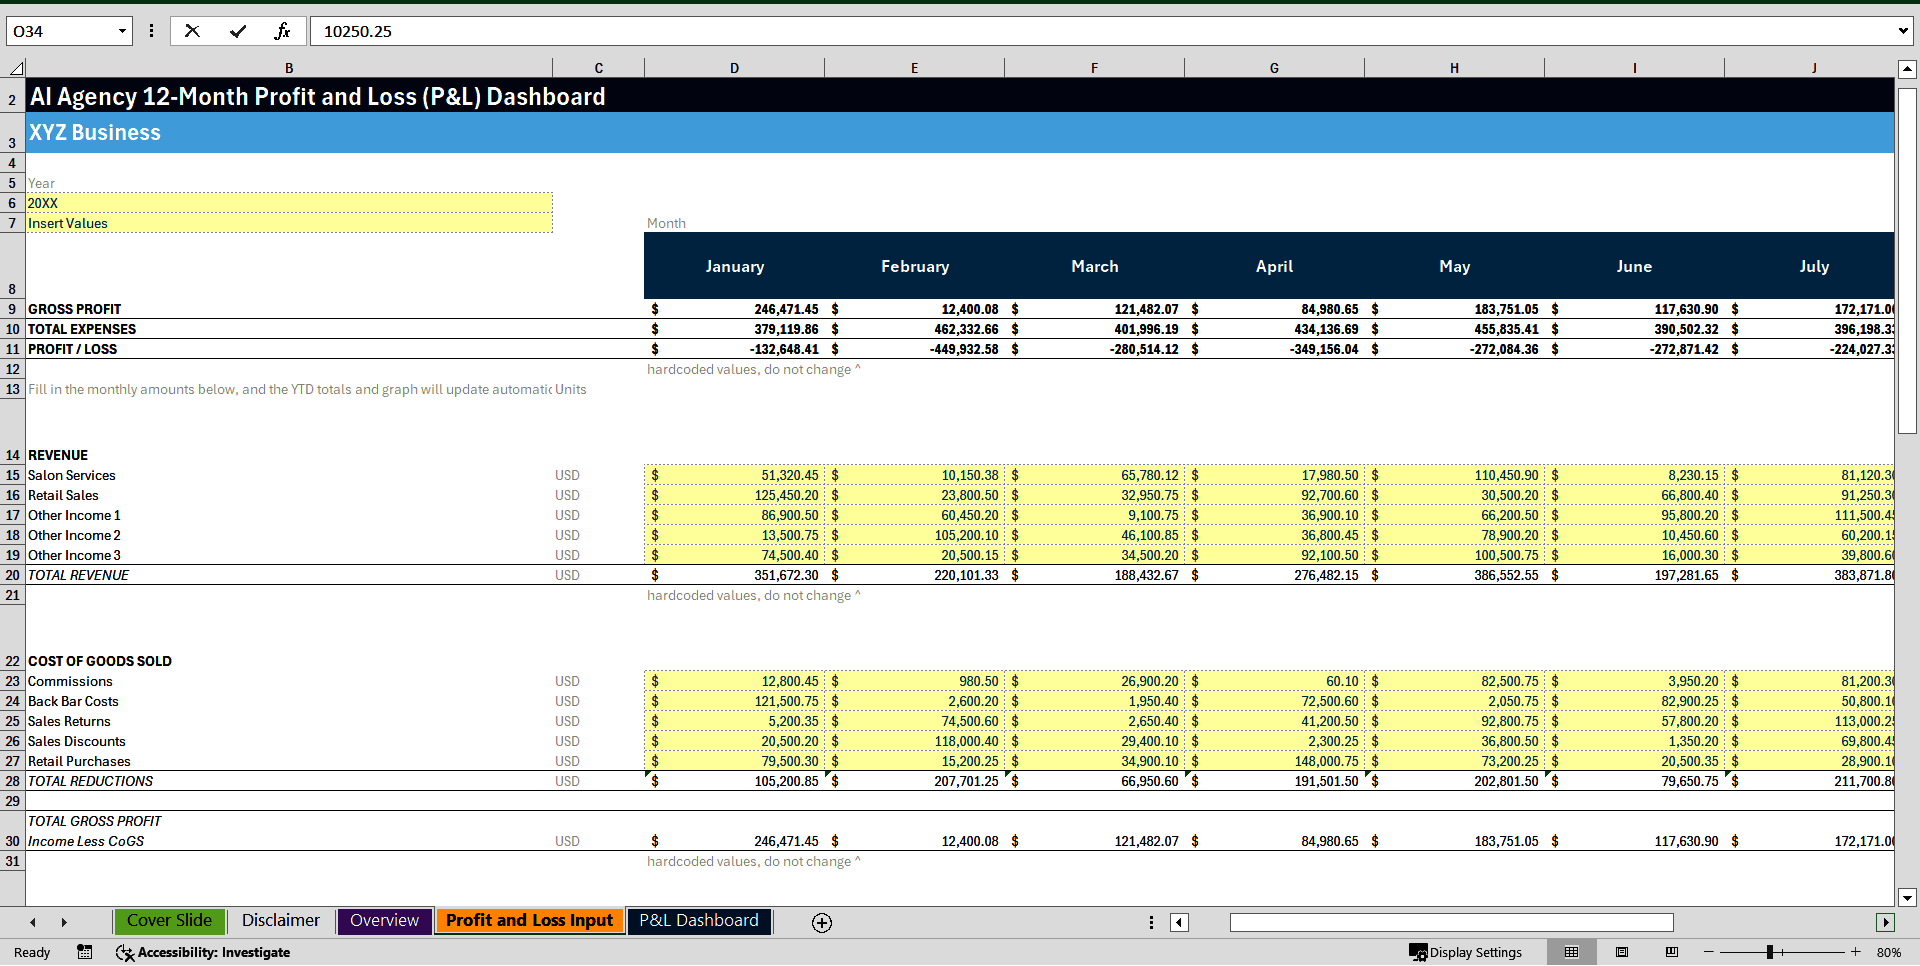Click the Disclaimer sheet tab

(x=280, y=921)
